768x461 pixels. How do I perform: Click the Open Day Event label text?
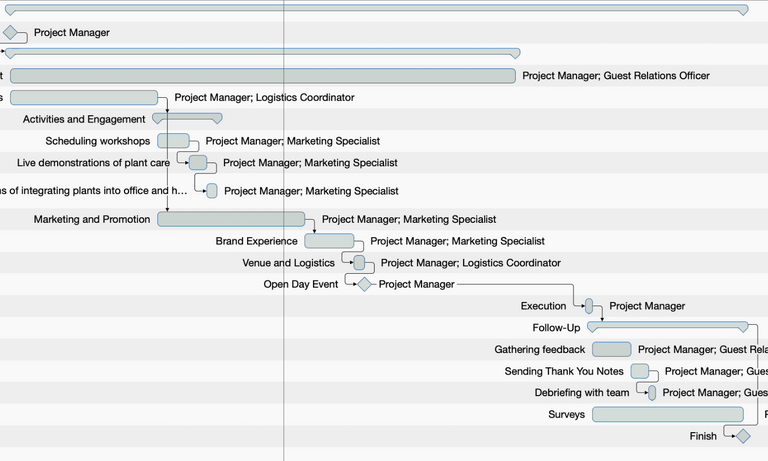pos(300,284)
